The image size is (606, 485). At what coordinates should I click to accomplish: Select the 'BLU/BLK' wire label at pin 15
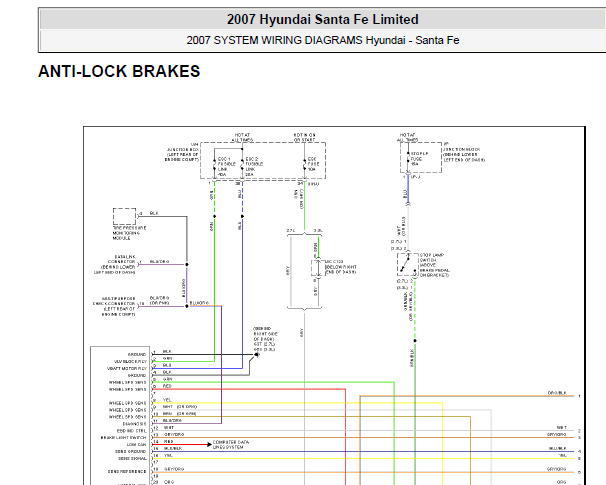[173, 448]
